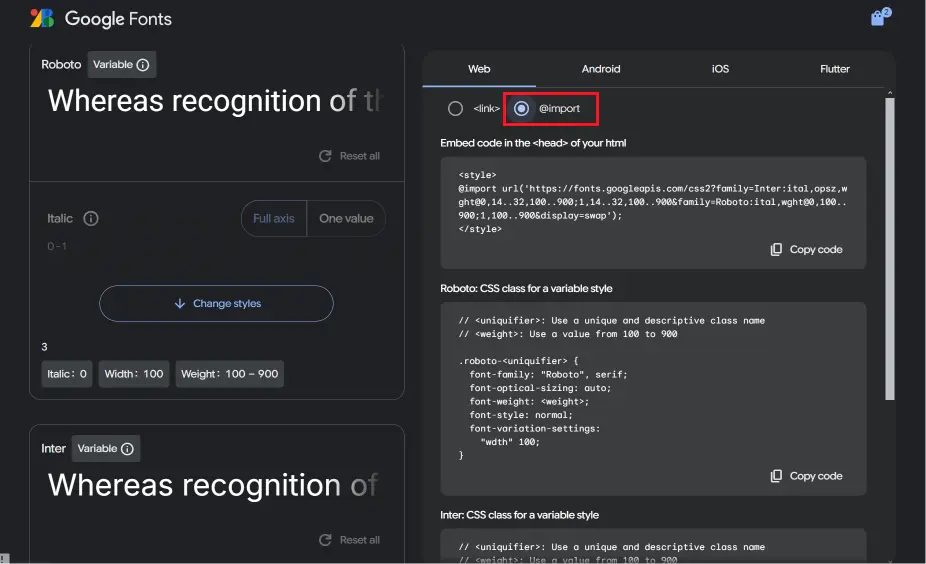Copy the Roboto CSS class code
Screen dimensions: 926x564
click(x=806, y=476)
